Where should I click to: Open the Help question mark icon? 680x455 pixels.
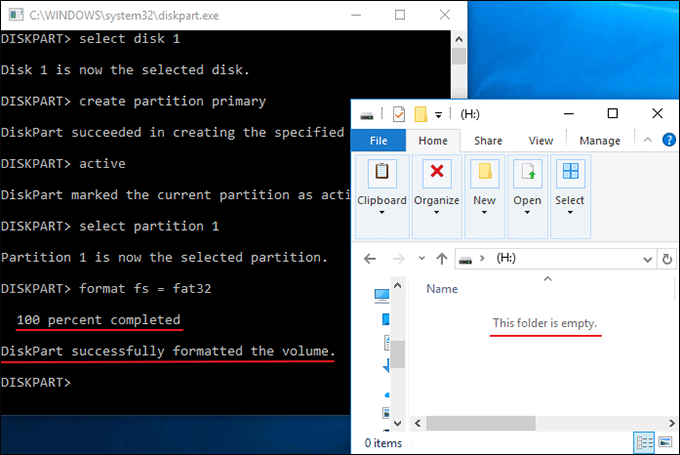(x=669, y=140)
